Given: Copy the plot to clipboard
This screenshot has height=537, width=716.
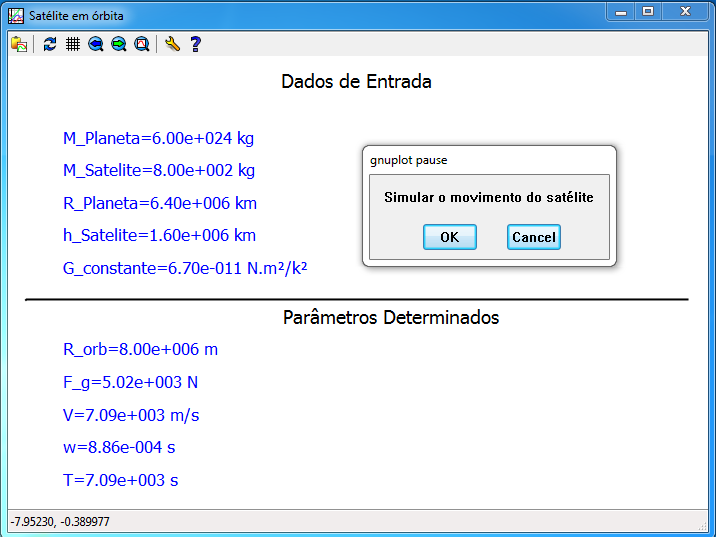Looking at the screenshot, I should tap(19, 44).
